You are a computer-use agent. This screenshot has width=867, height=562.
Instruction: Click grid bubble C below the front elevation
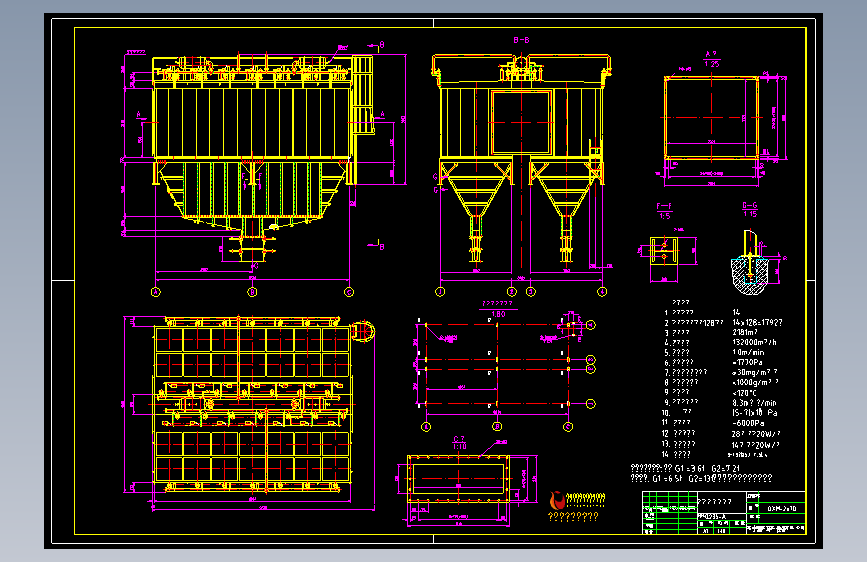pos(349,292)
